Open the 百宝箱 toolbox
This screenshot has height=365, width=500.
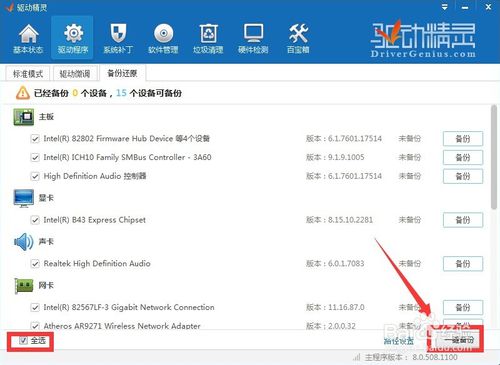pyautogui.click(x=298, y=39)
